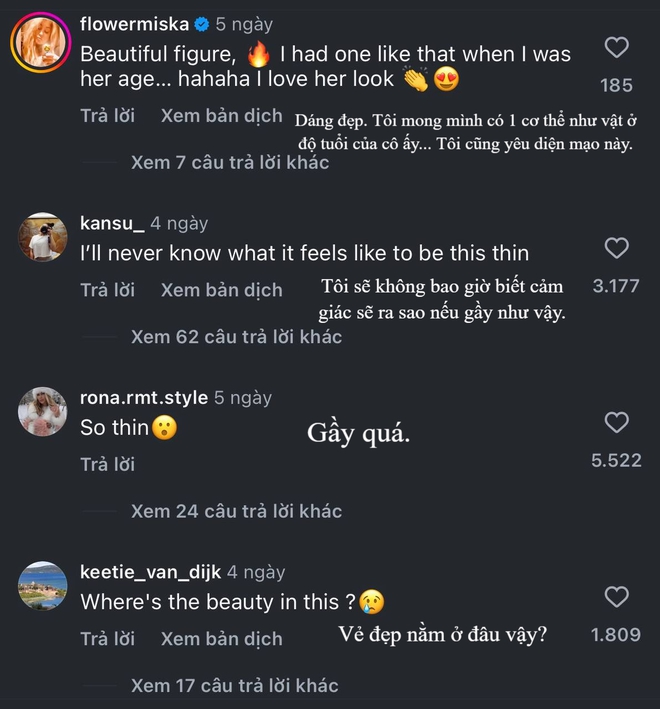
Task: Like flowermiska's comment with the heart
Action: click(x=618, y=46)
